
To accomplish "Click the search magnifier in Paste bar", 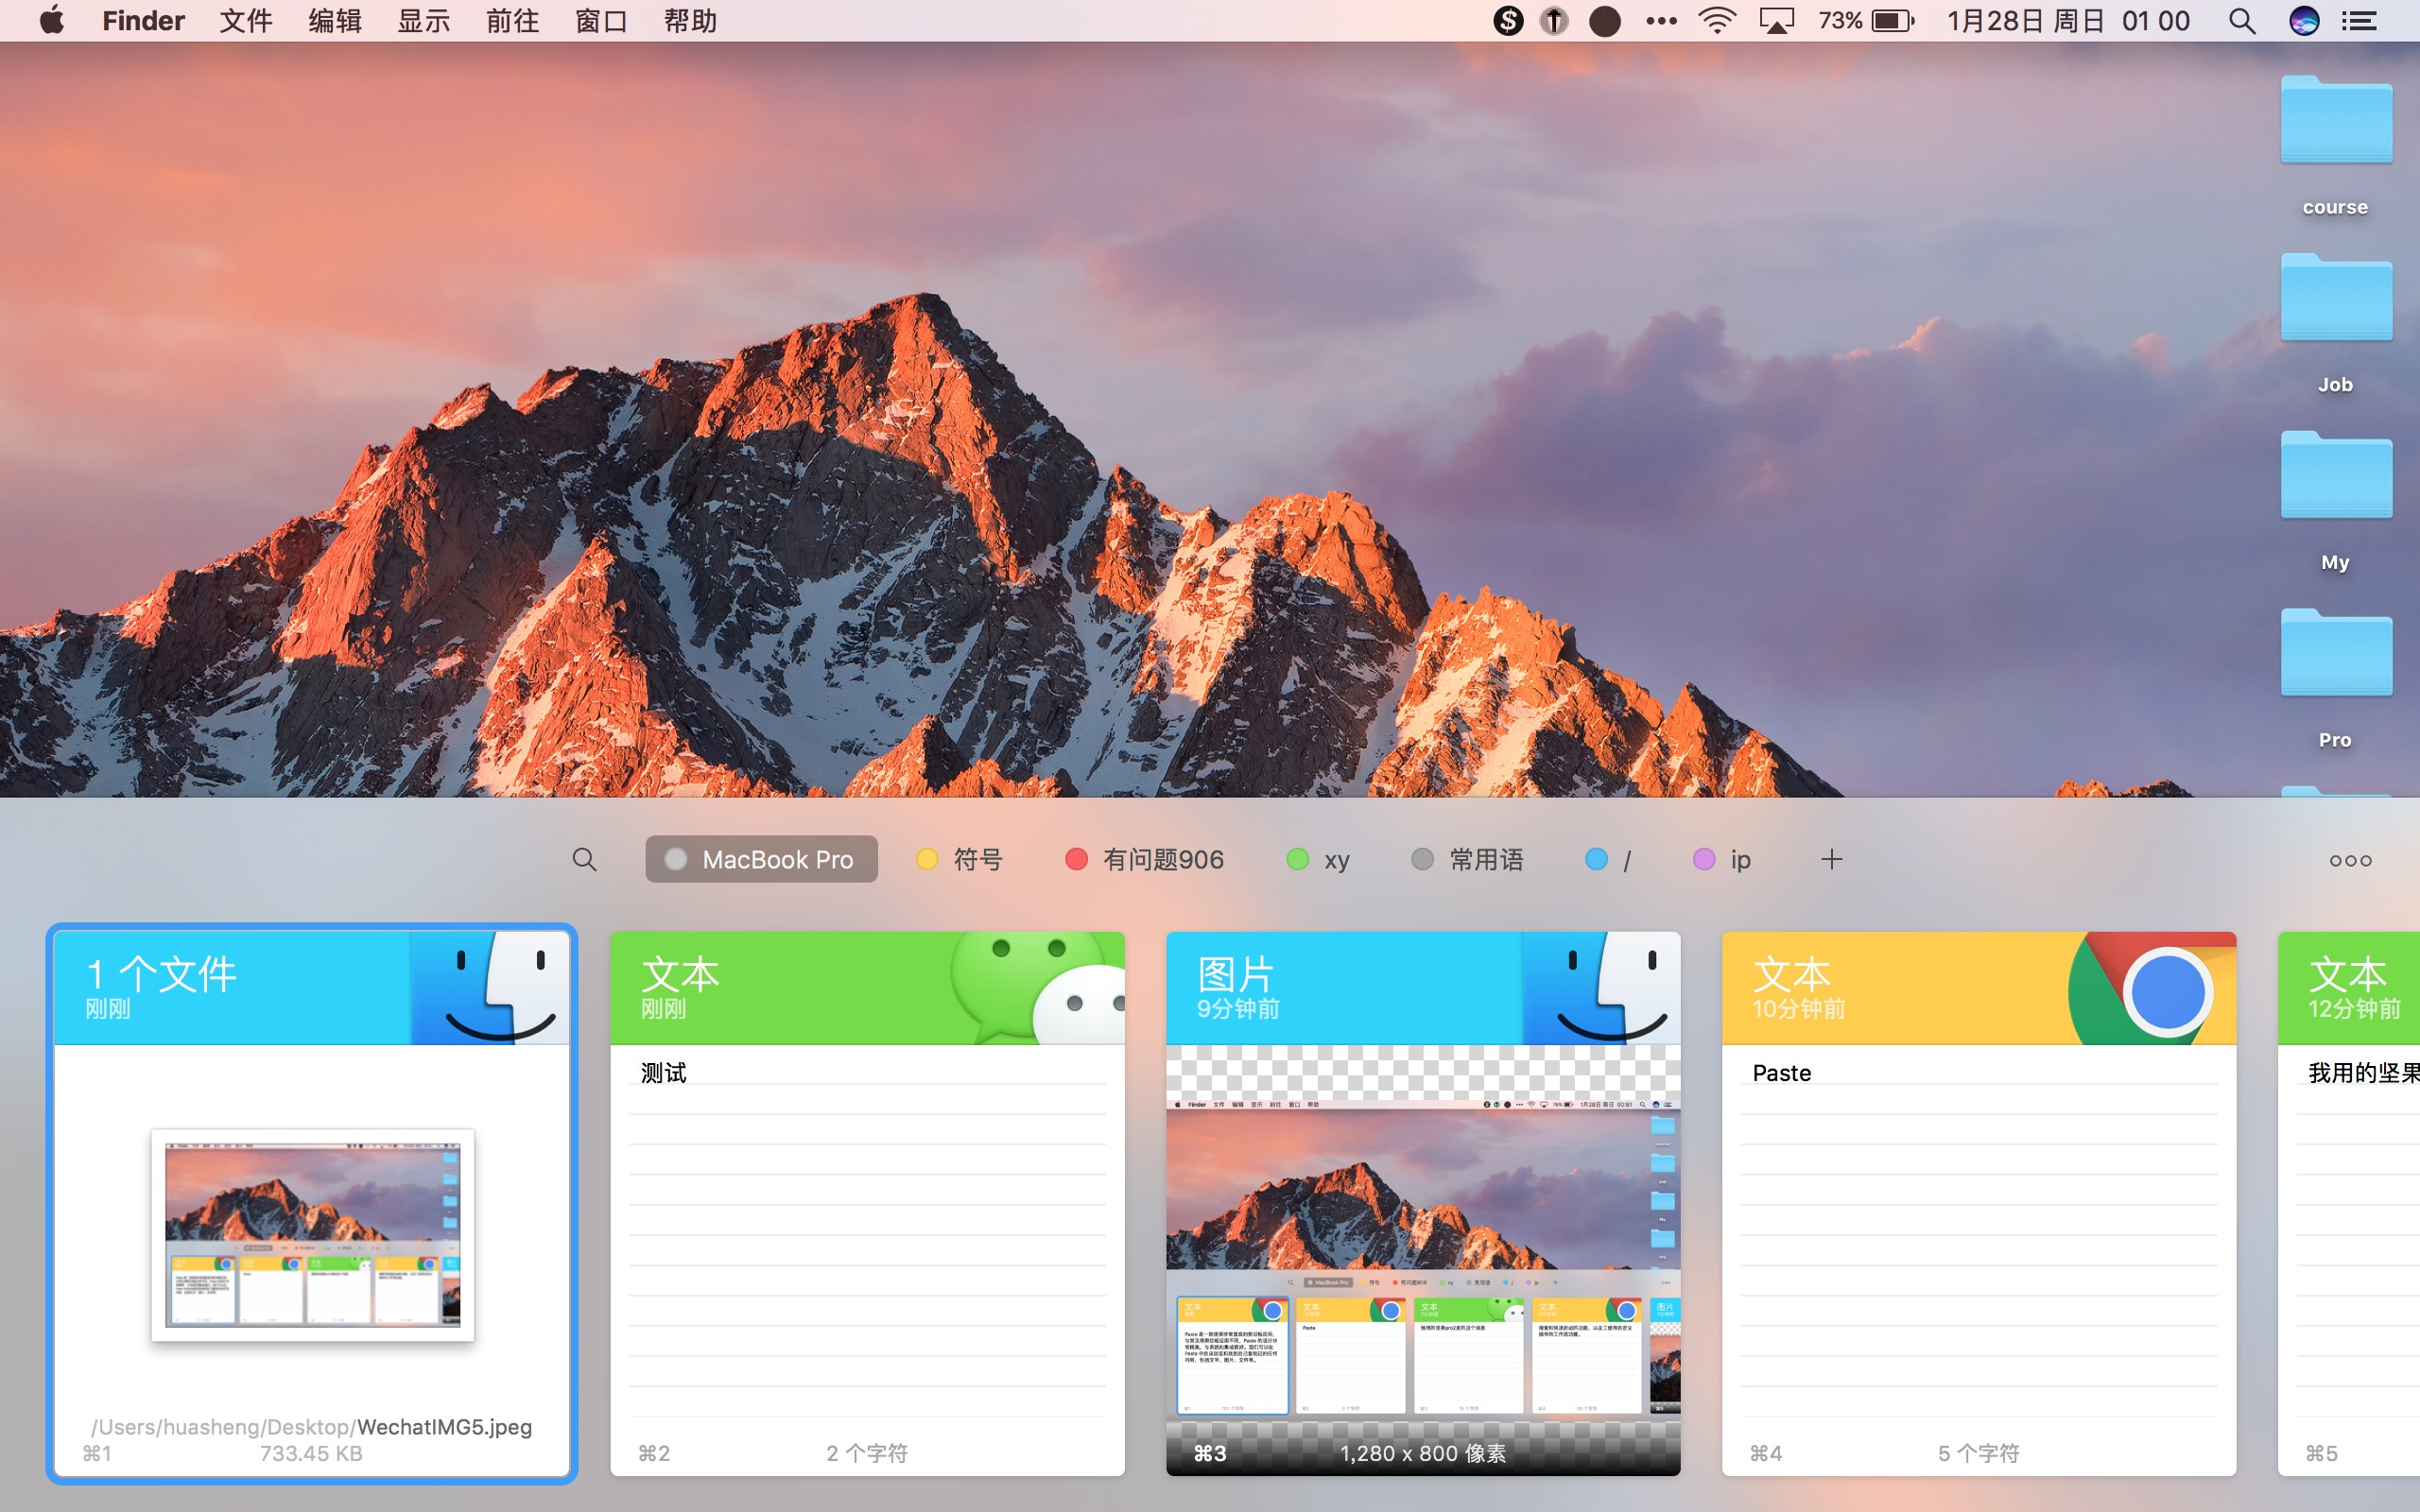I will 584,859.
